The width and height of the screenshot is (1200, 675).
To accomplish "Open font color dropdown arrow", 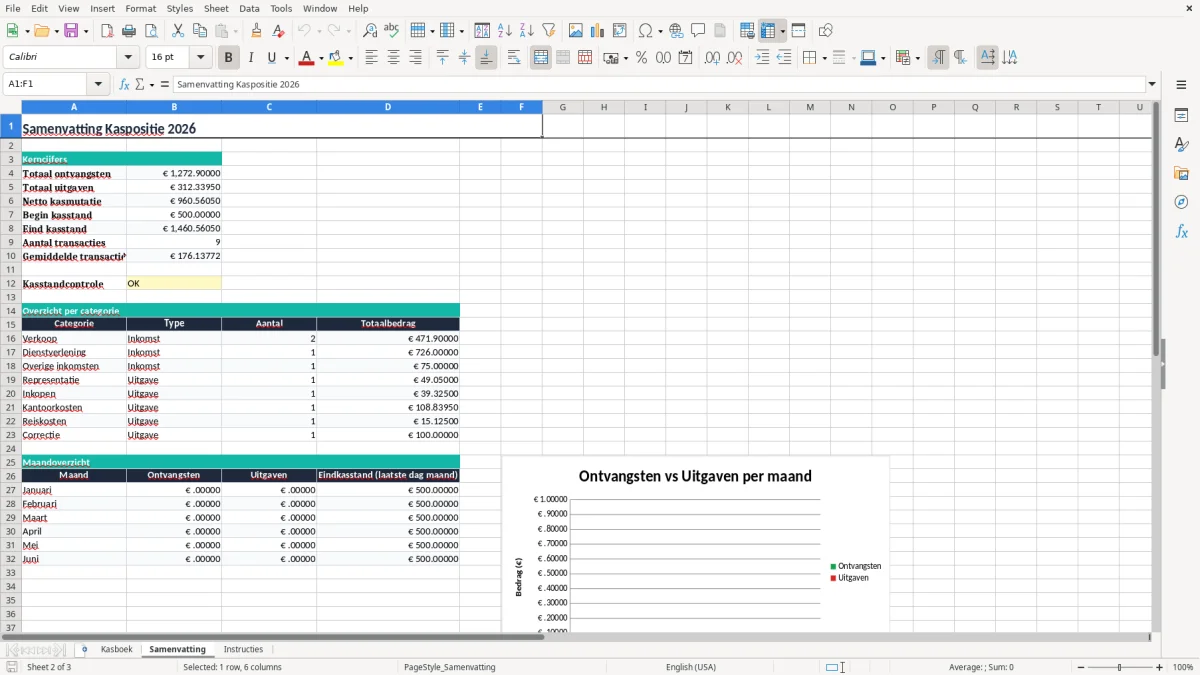I will click(320, 58).
